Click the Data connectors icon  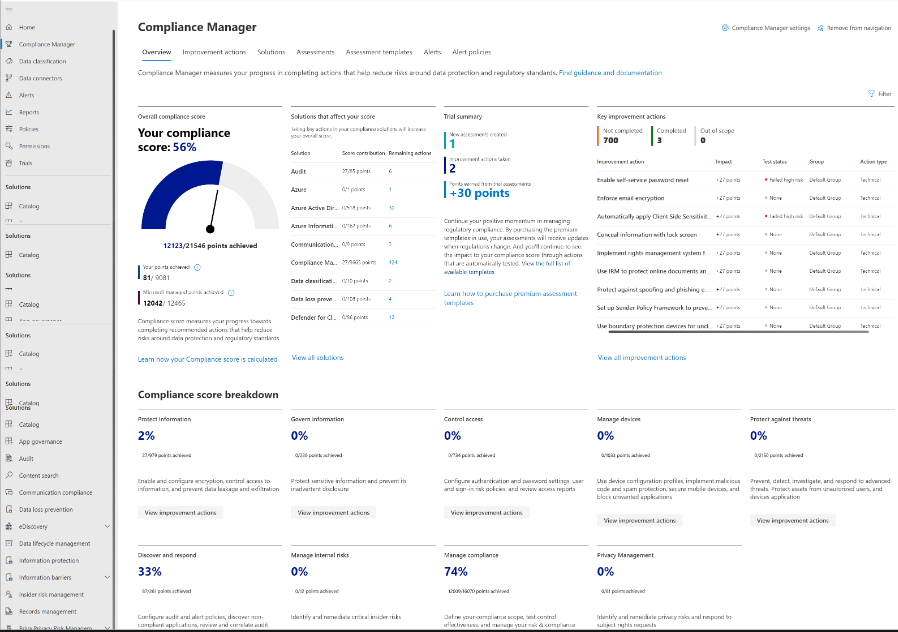(x=9, y=78)
